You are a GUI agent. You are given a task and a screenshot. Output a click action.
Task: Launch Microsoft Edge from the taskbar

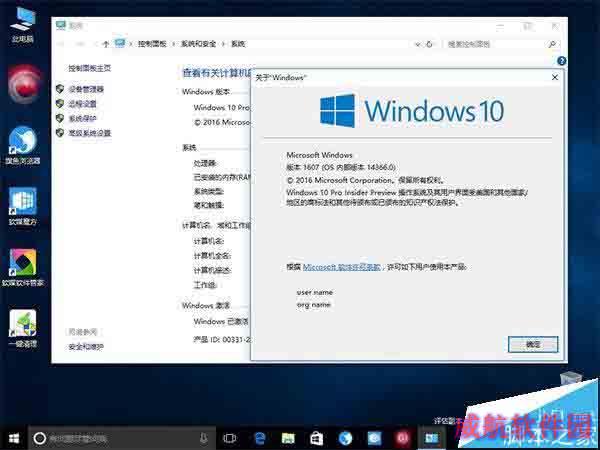[x=260, y=438]
